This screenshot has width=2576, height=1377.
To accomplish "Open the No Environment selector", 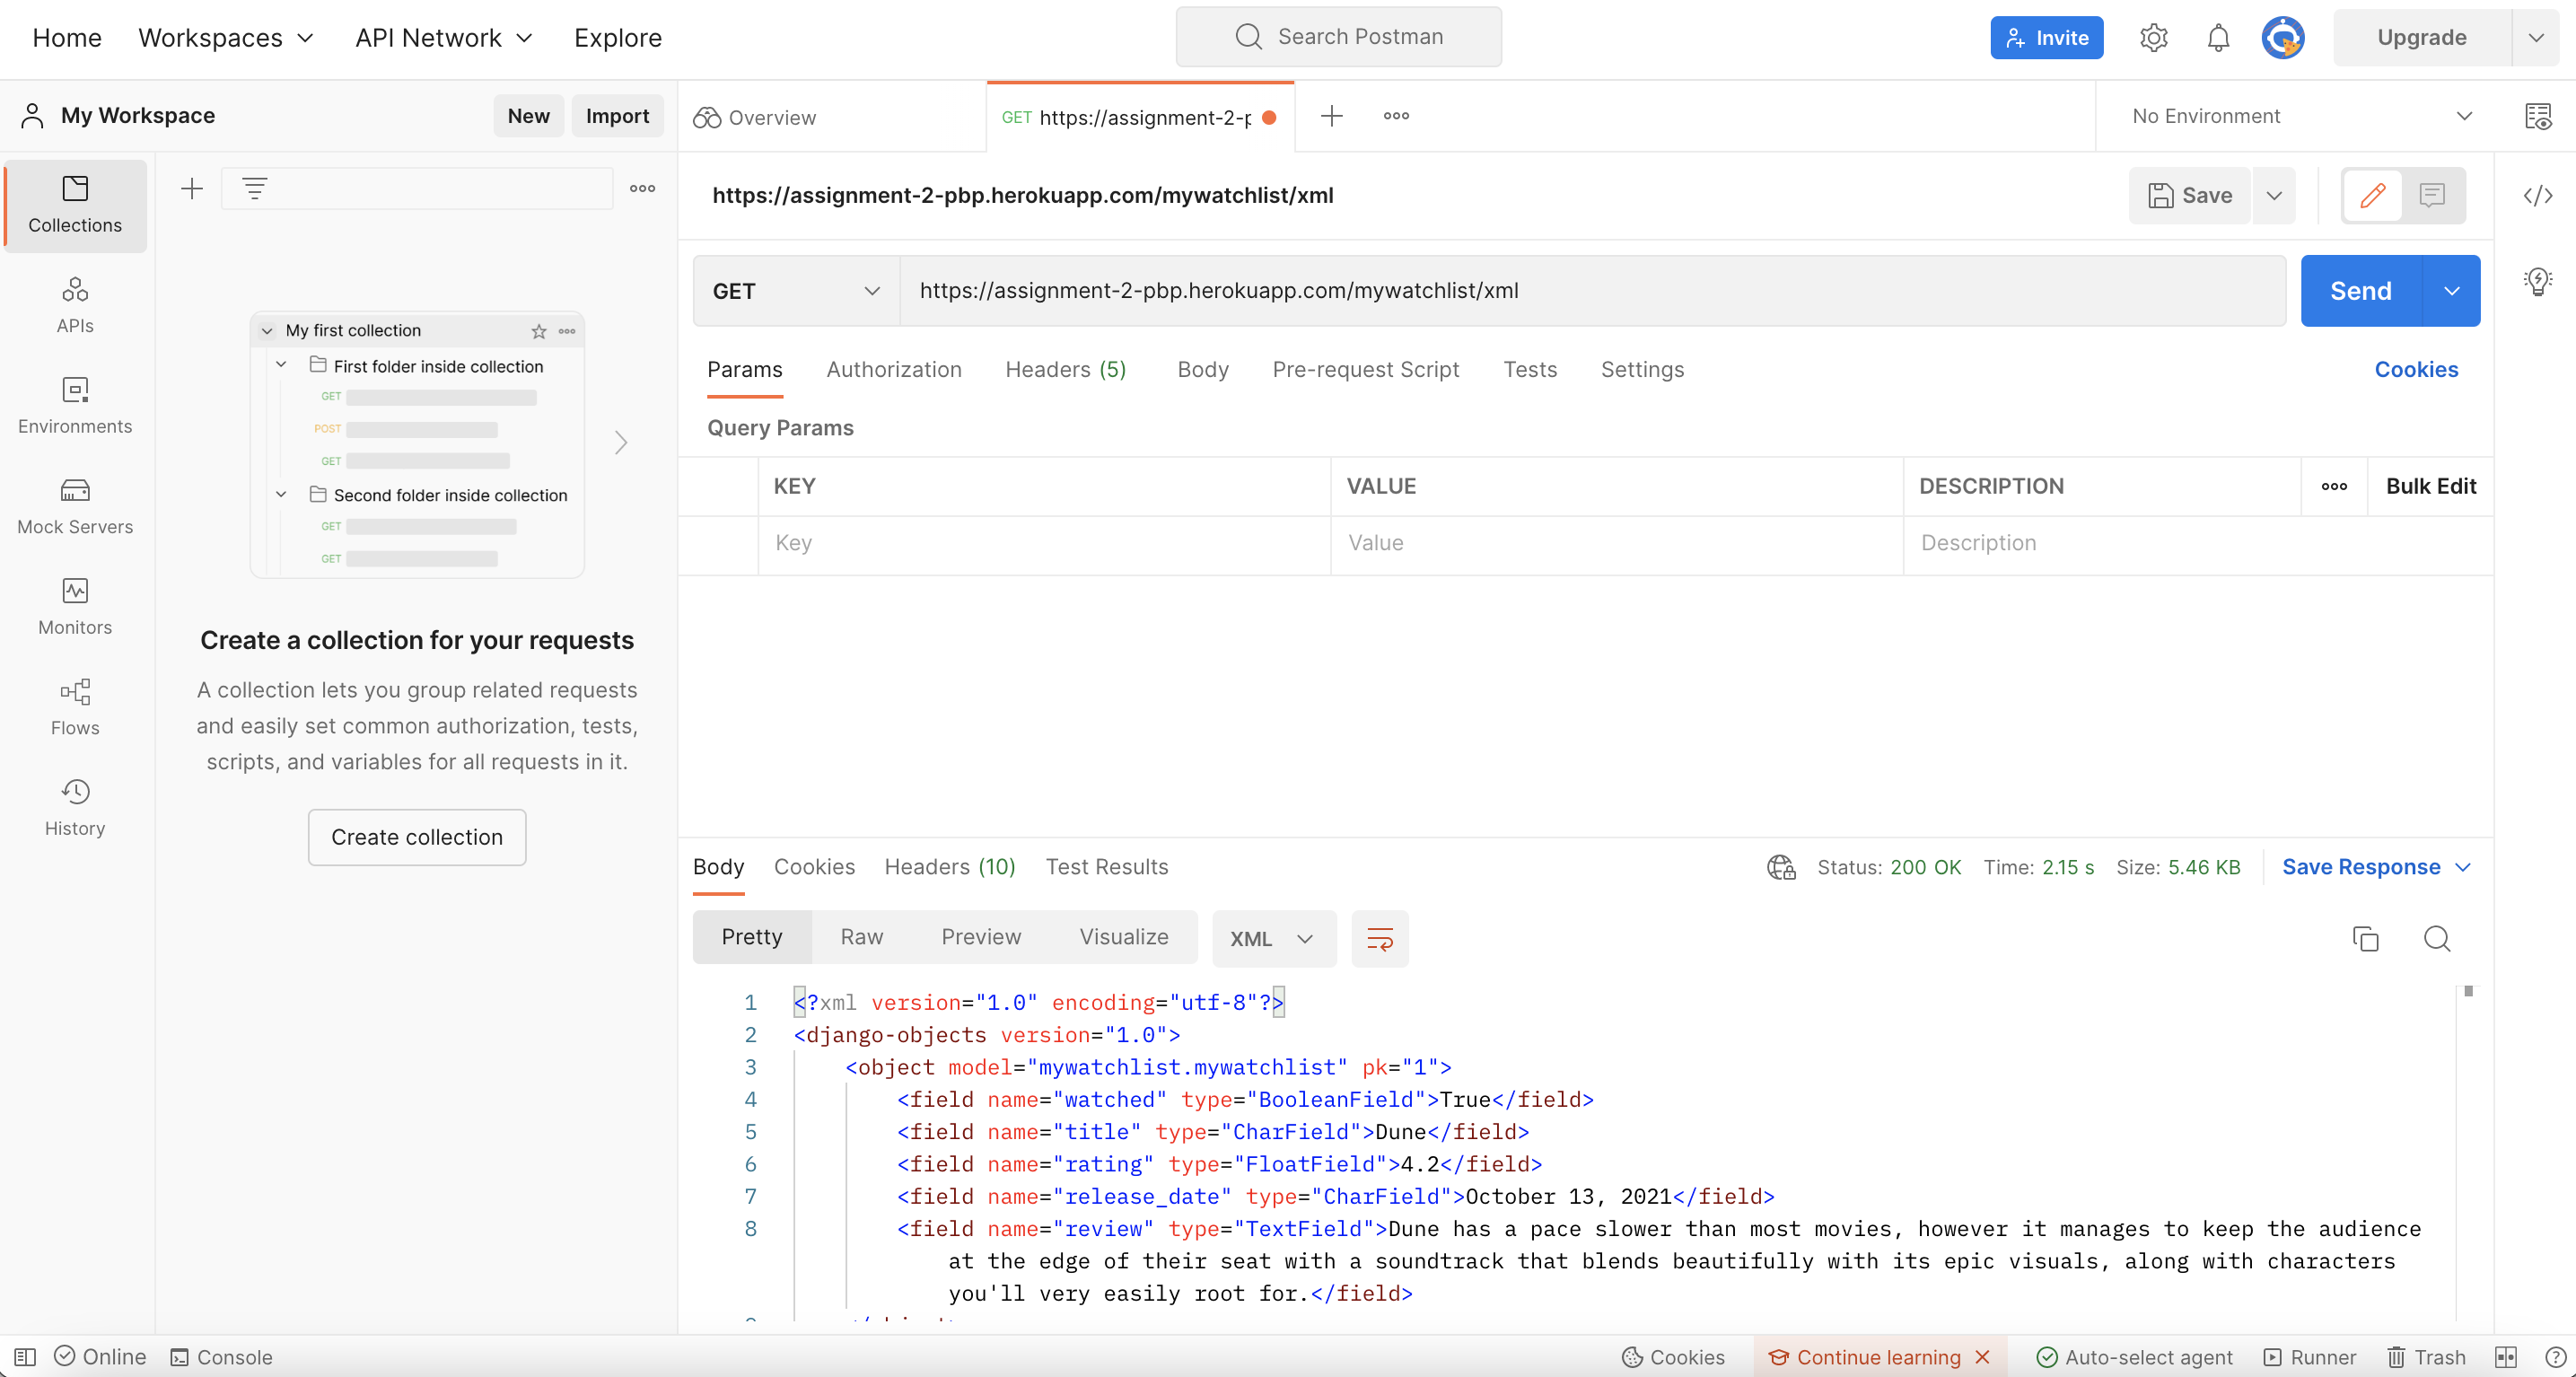I will pos(2301,116).
